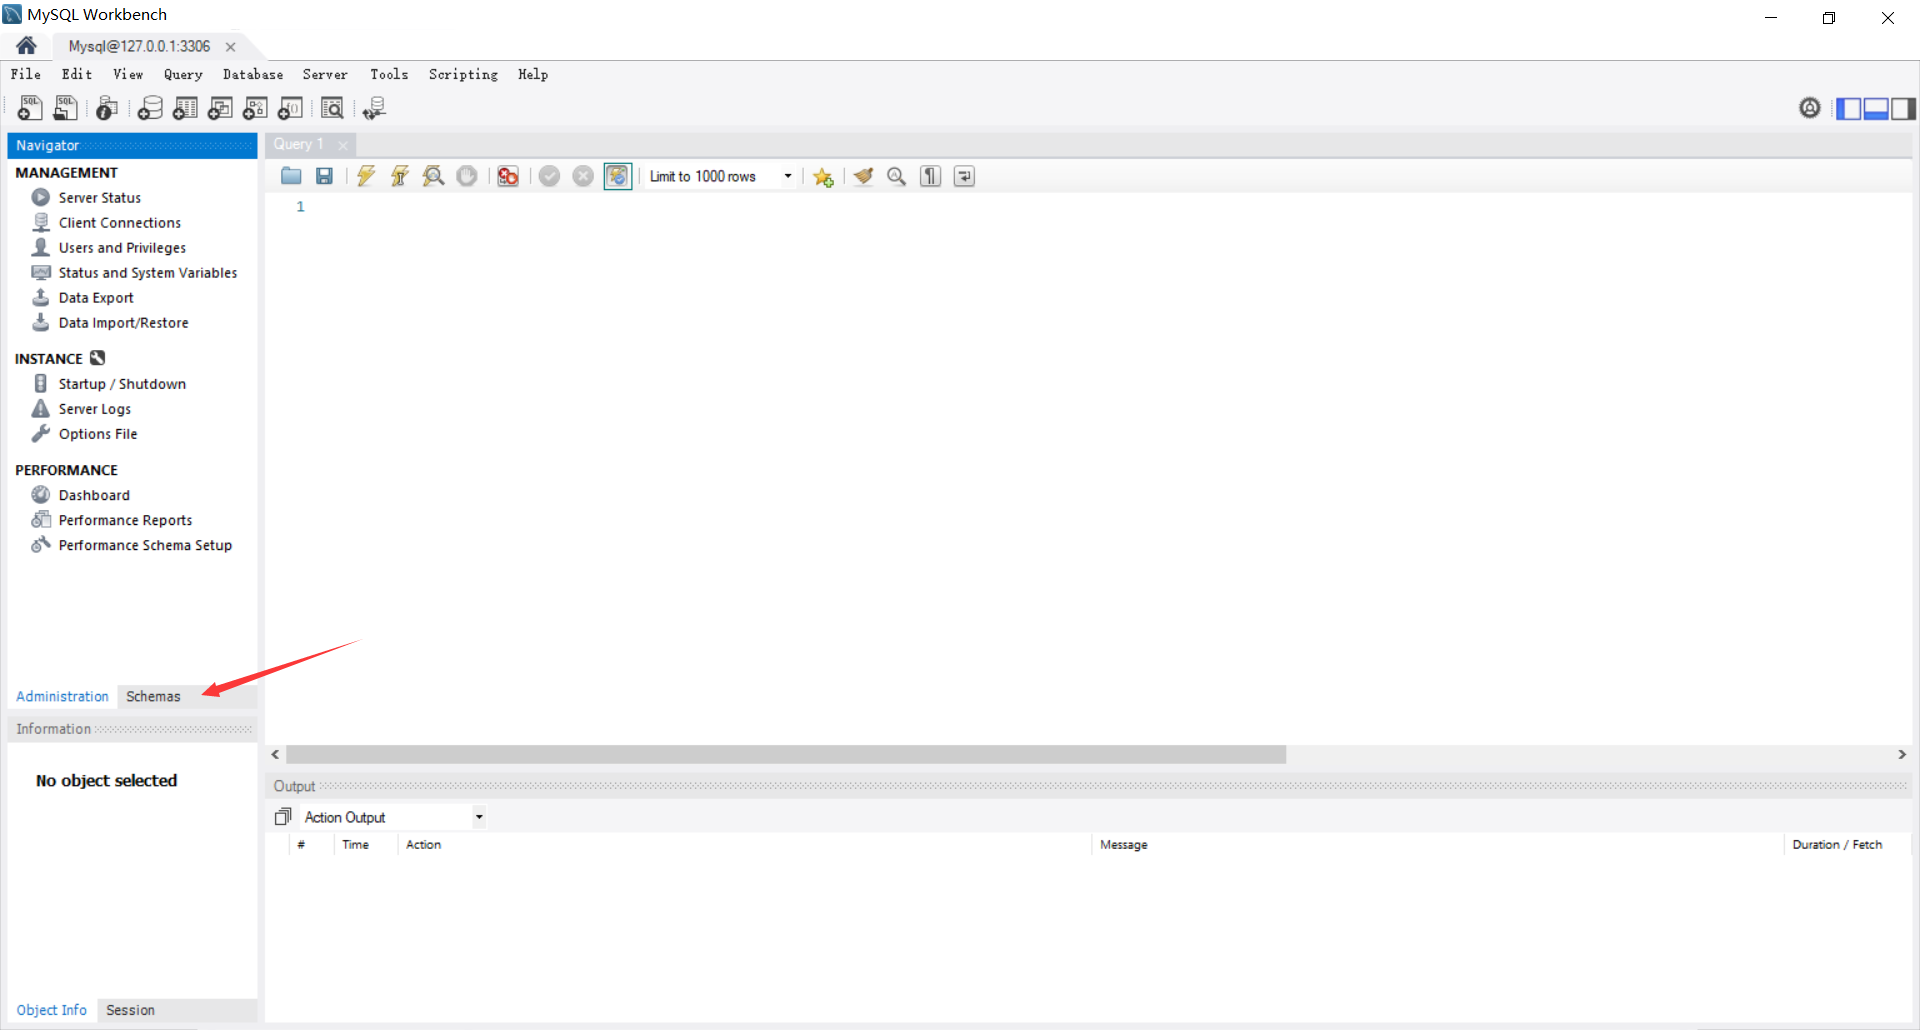Open the Help menu

pos(533,74)
